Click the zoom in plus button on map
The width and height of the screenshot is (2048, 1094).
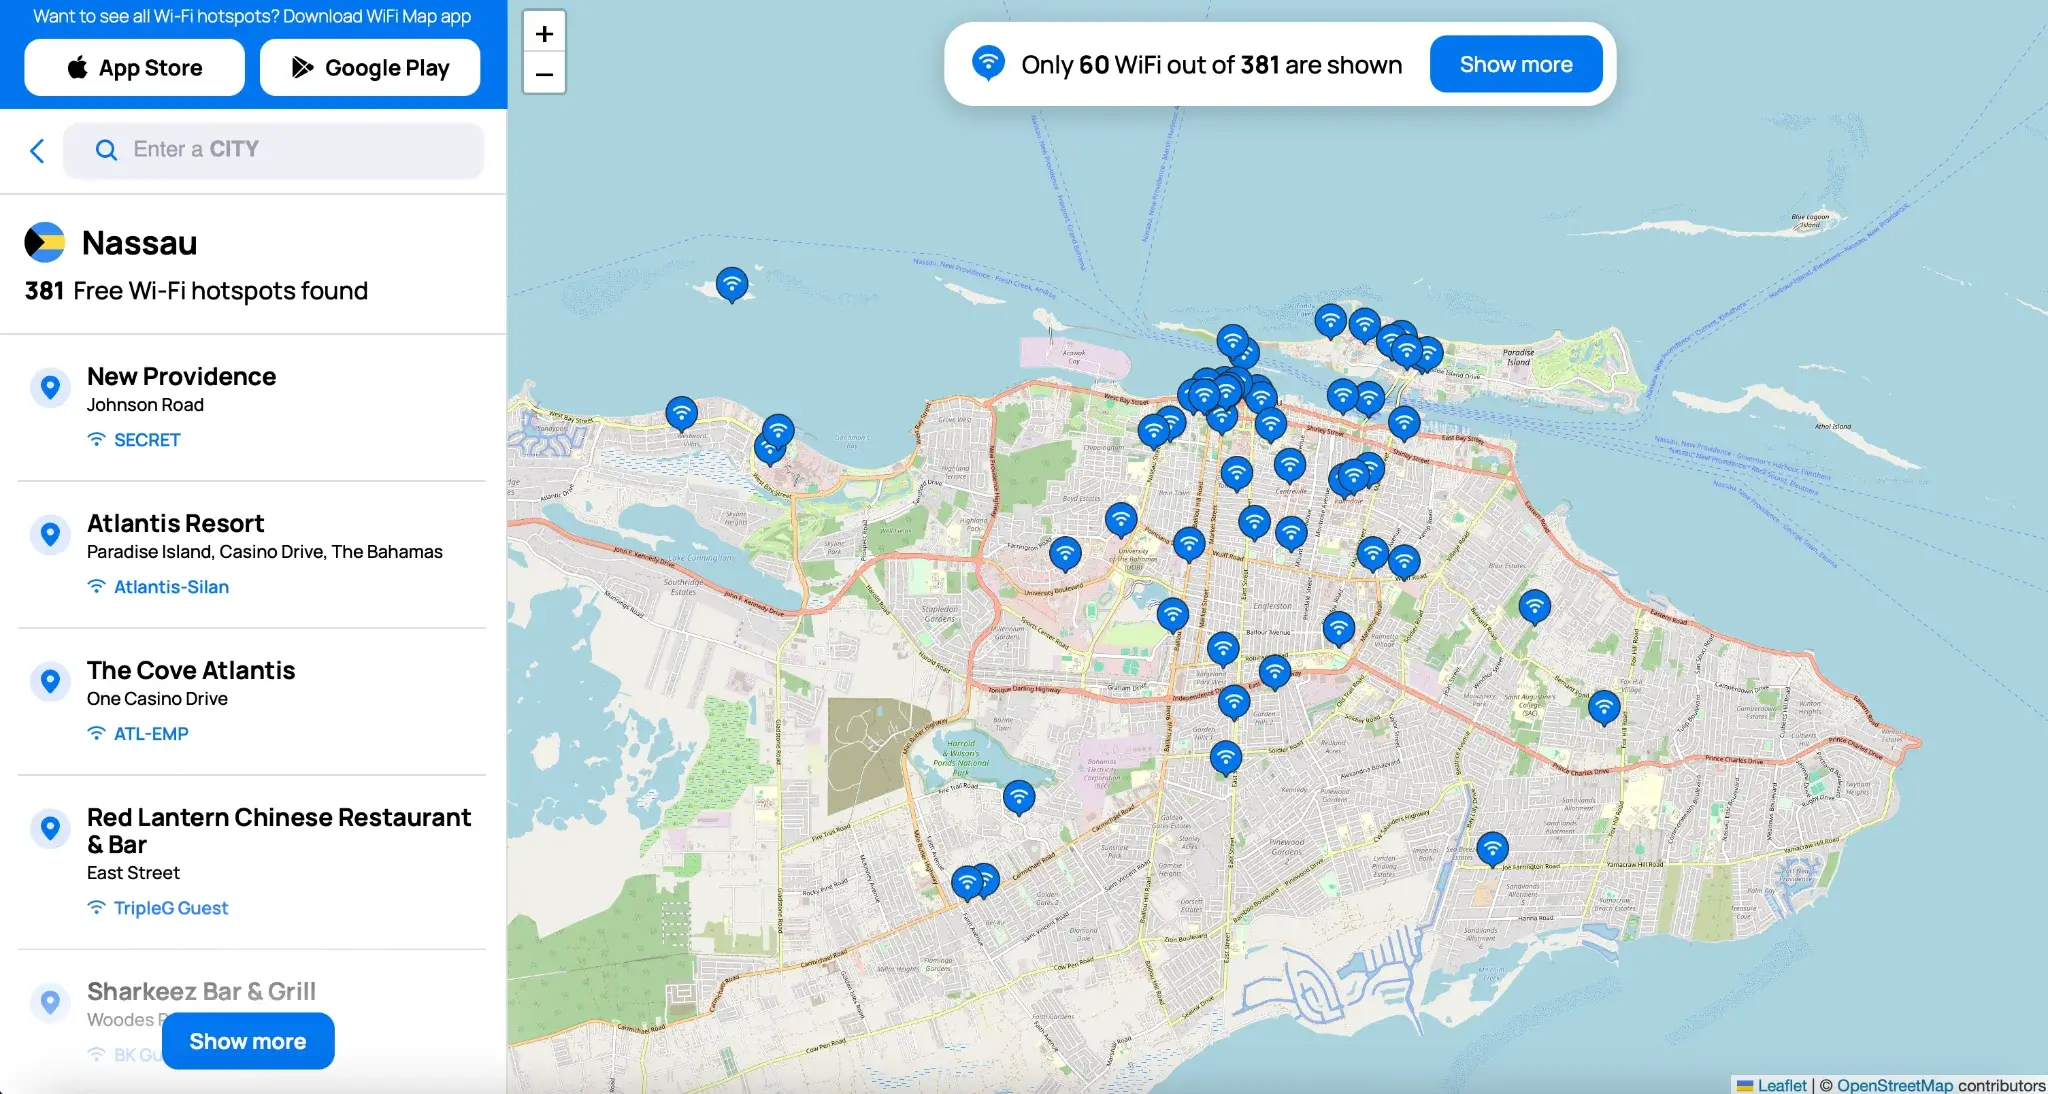point(544,32)
